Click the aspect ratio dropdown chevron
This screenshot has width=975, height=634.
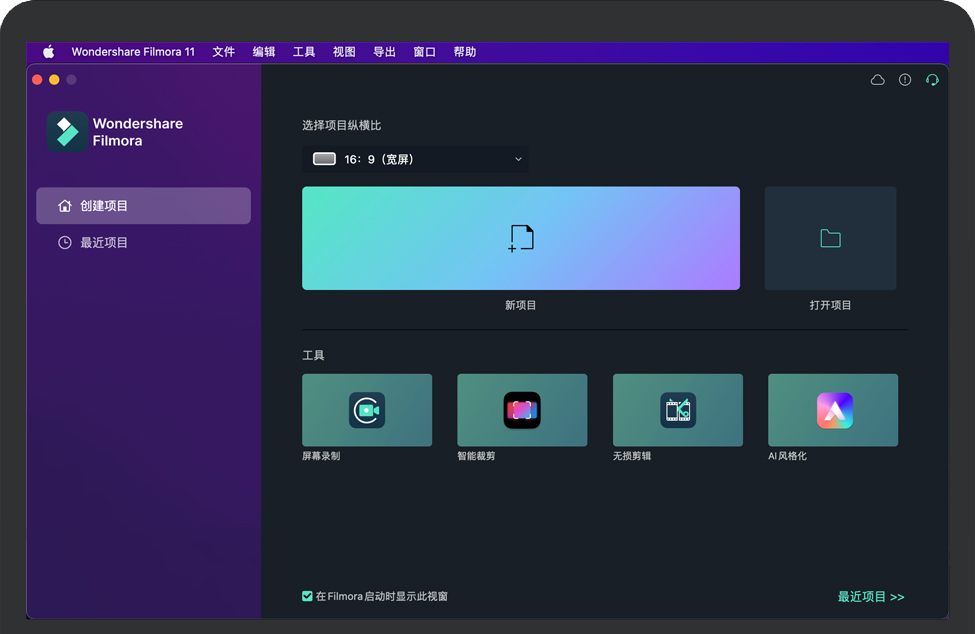click(x=518, y=159)
